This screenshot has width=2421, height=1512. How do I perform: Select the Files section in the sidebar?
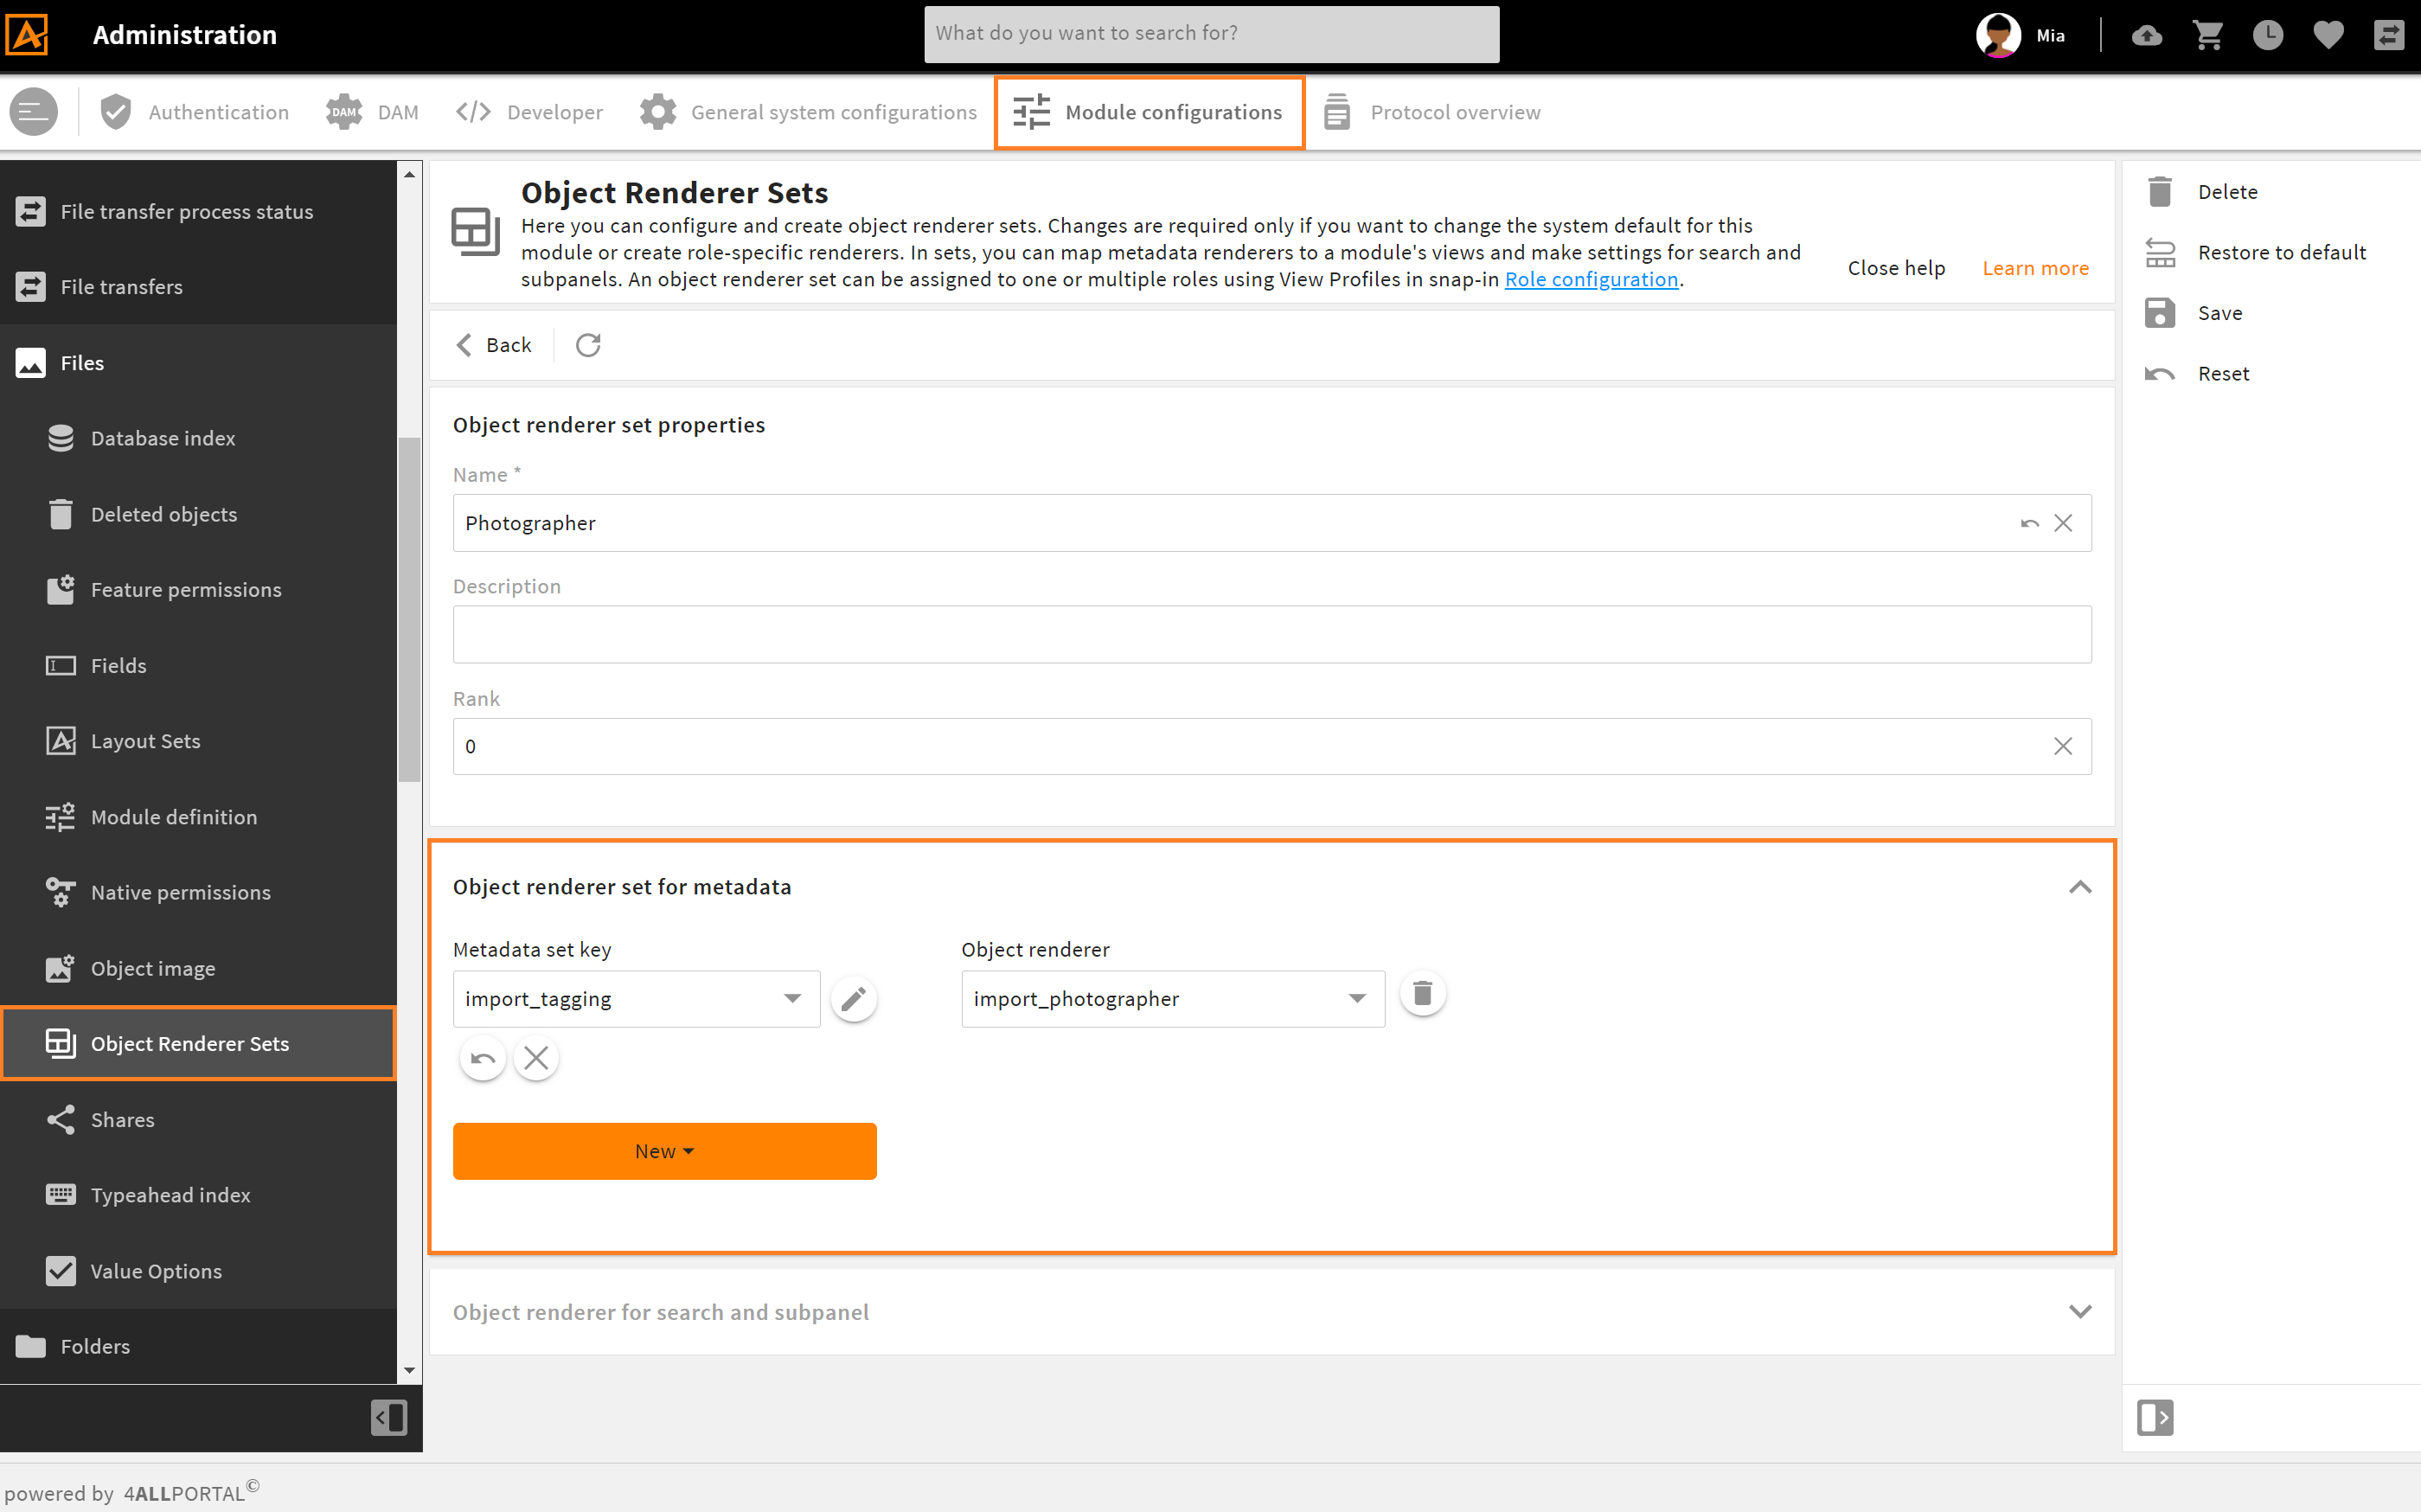[198, 363]
